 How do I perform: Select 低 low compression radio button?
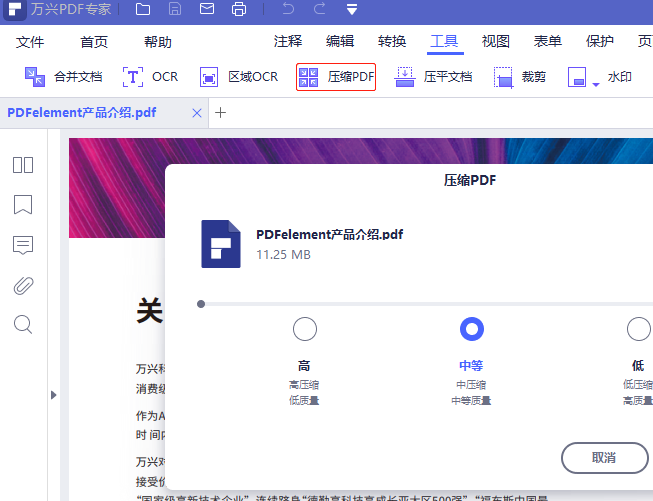[639, 329]
